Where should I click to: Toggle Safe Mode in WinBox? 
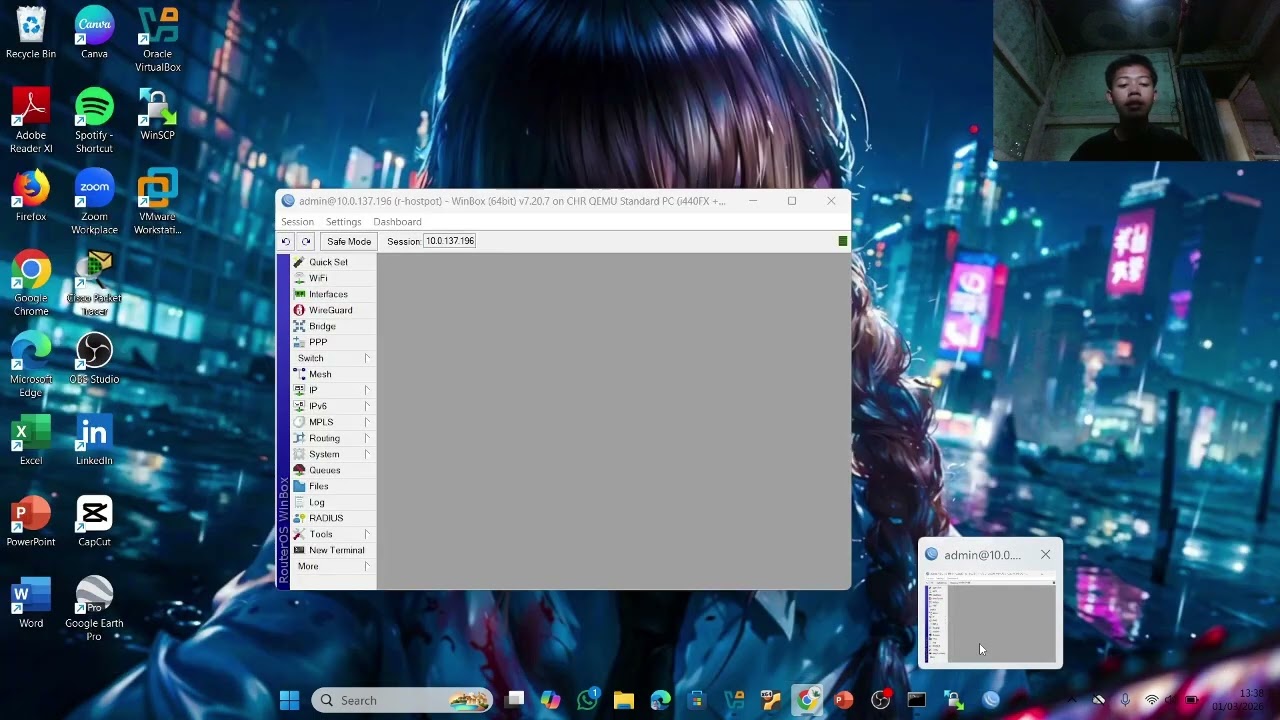(x=349, y=241)
